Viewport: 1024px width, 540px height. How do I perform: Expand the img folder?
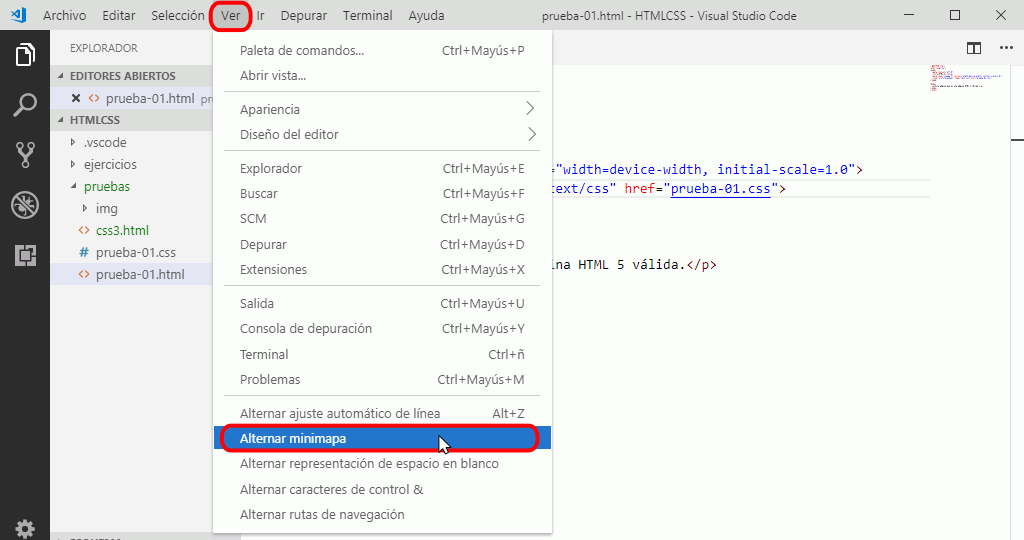[x=85, y=208]
